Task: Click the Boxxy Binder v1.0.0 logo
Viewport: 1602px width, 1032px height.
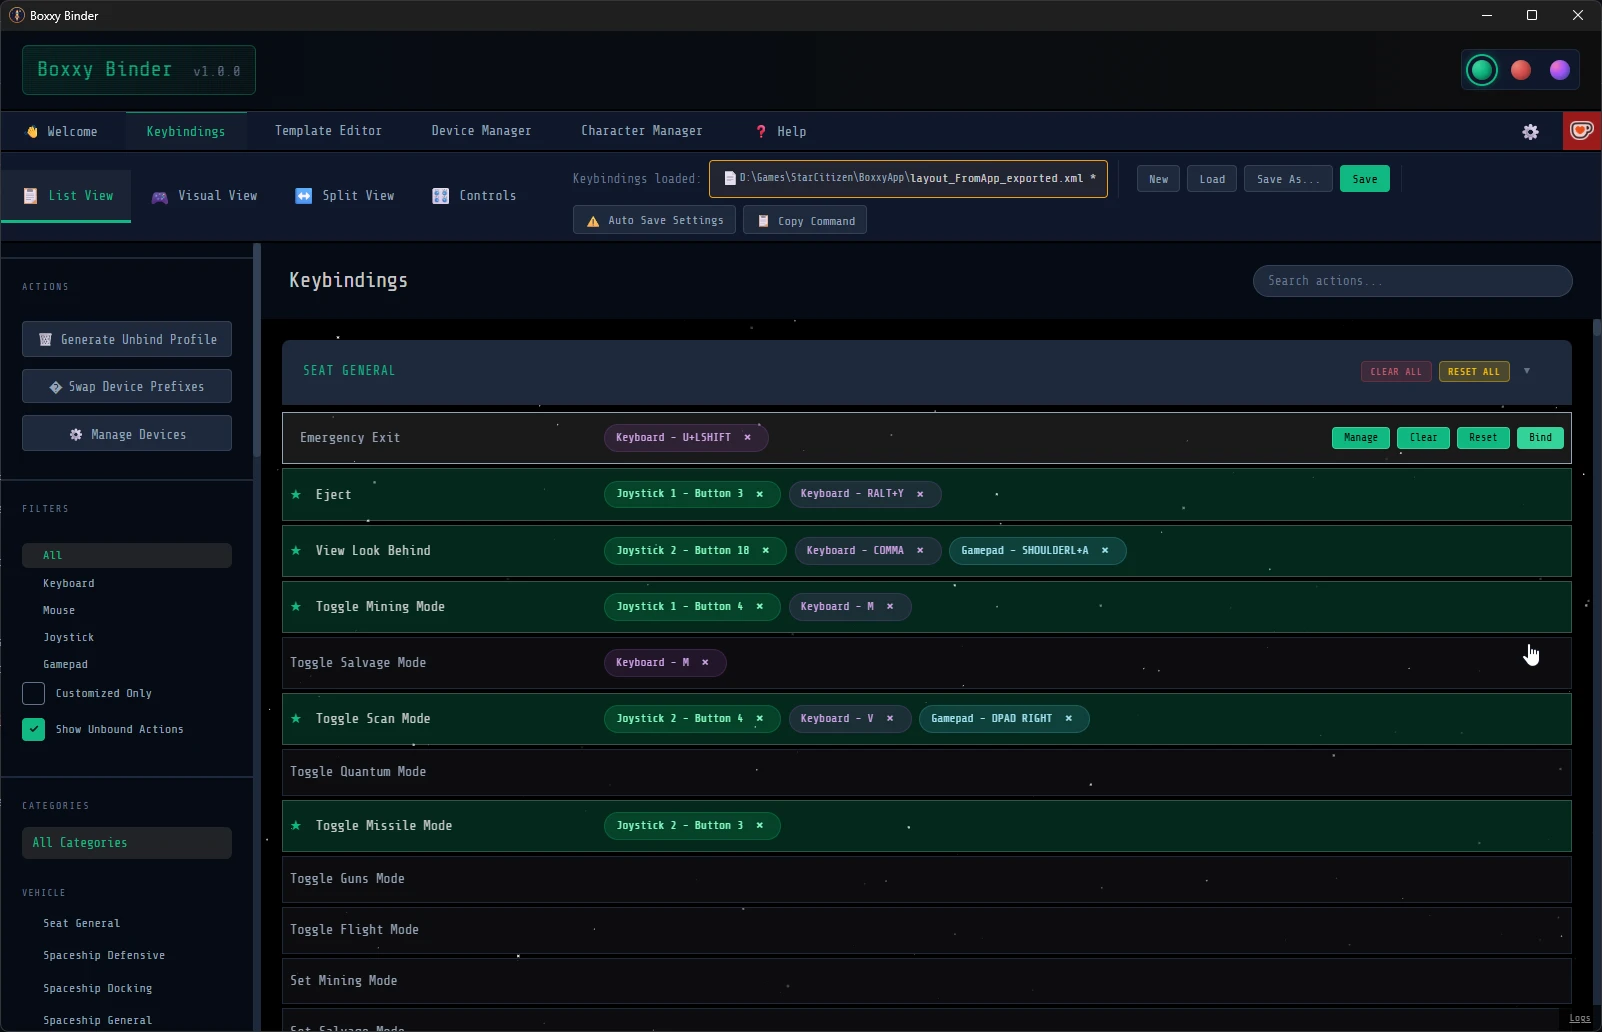Action: pos(139,70)
